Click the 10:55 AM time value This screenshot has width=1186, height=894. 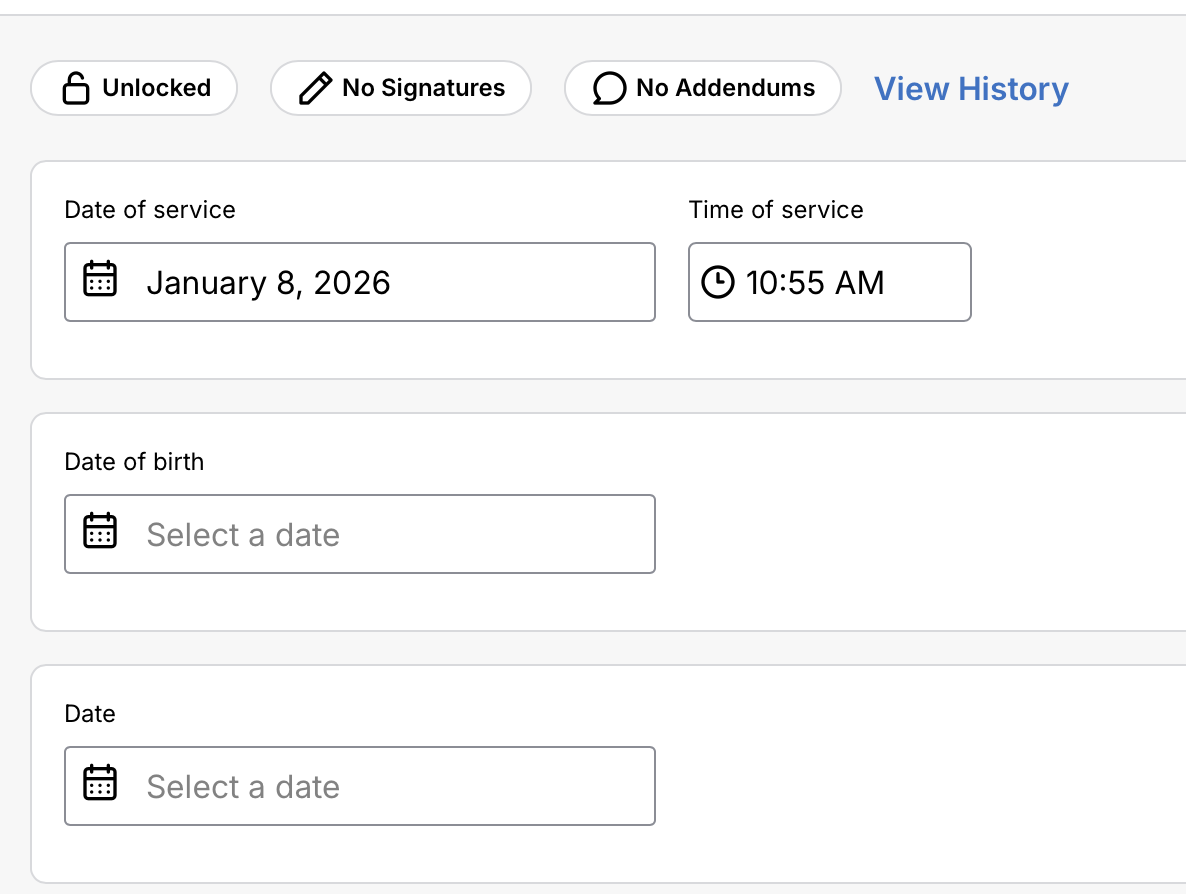tap(815, 283)
